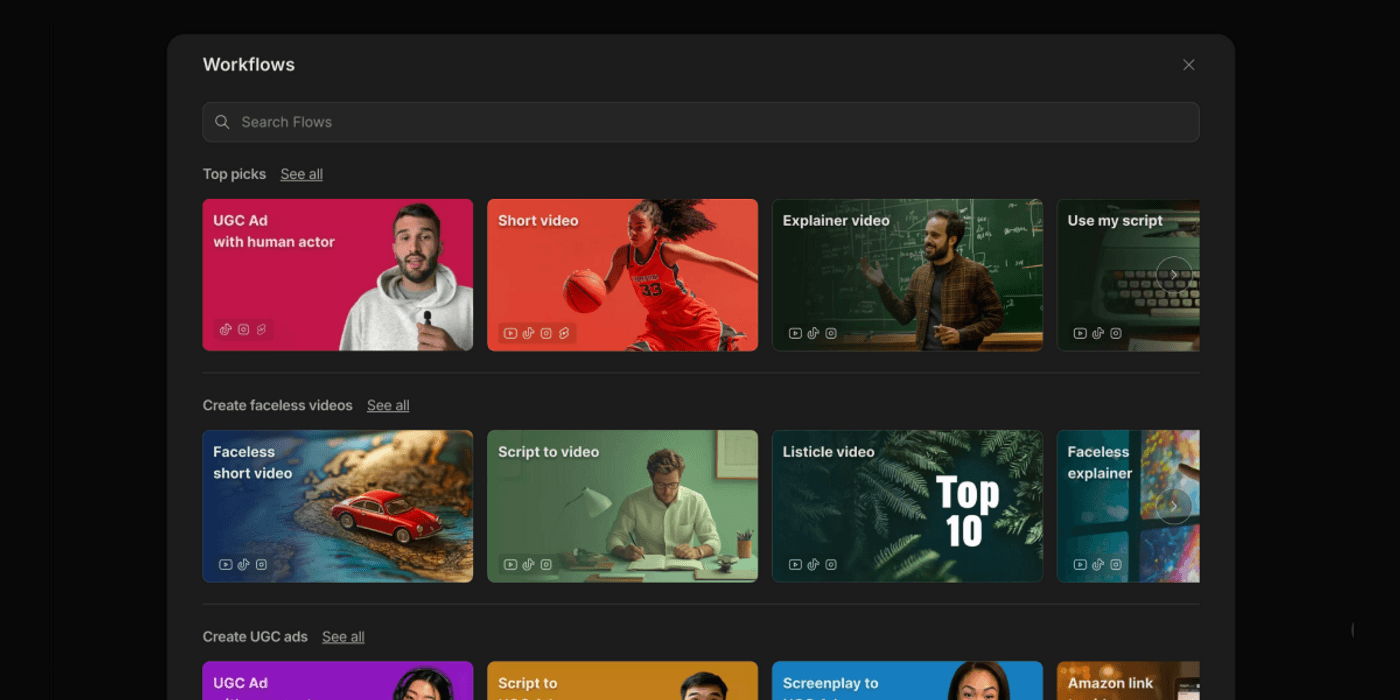Click the magnifier icon in the search bar

click(x=222, y=122)
